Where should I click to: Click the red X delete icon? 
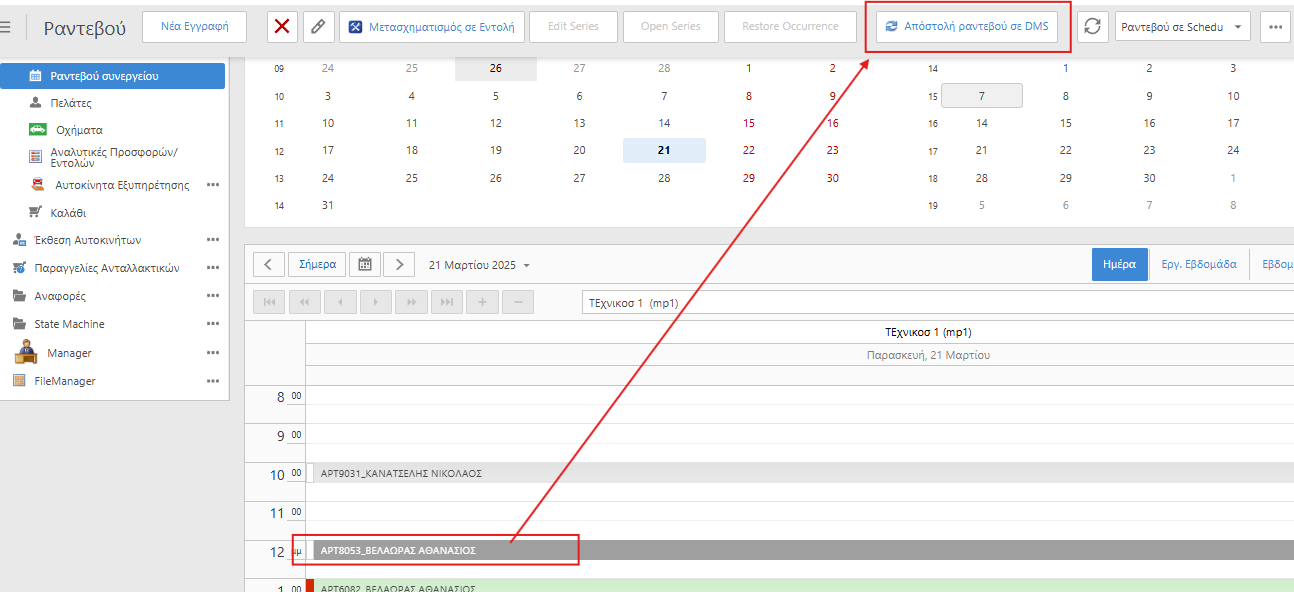pos(283,27)
